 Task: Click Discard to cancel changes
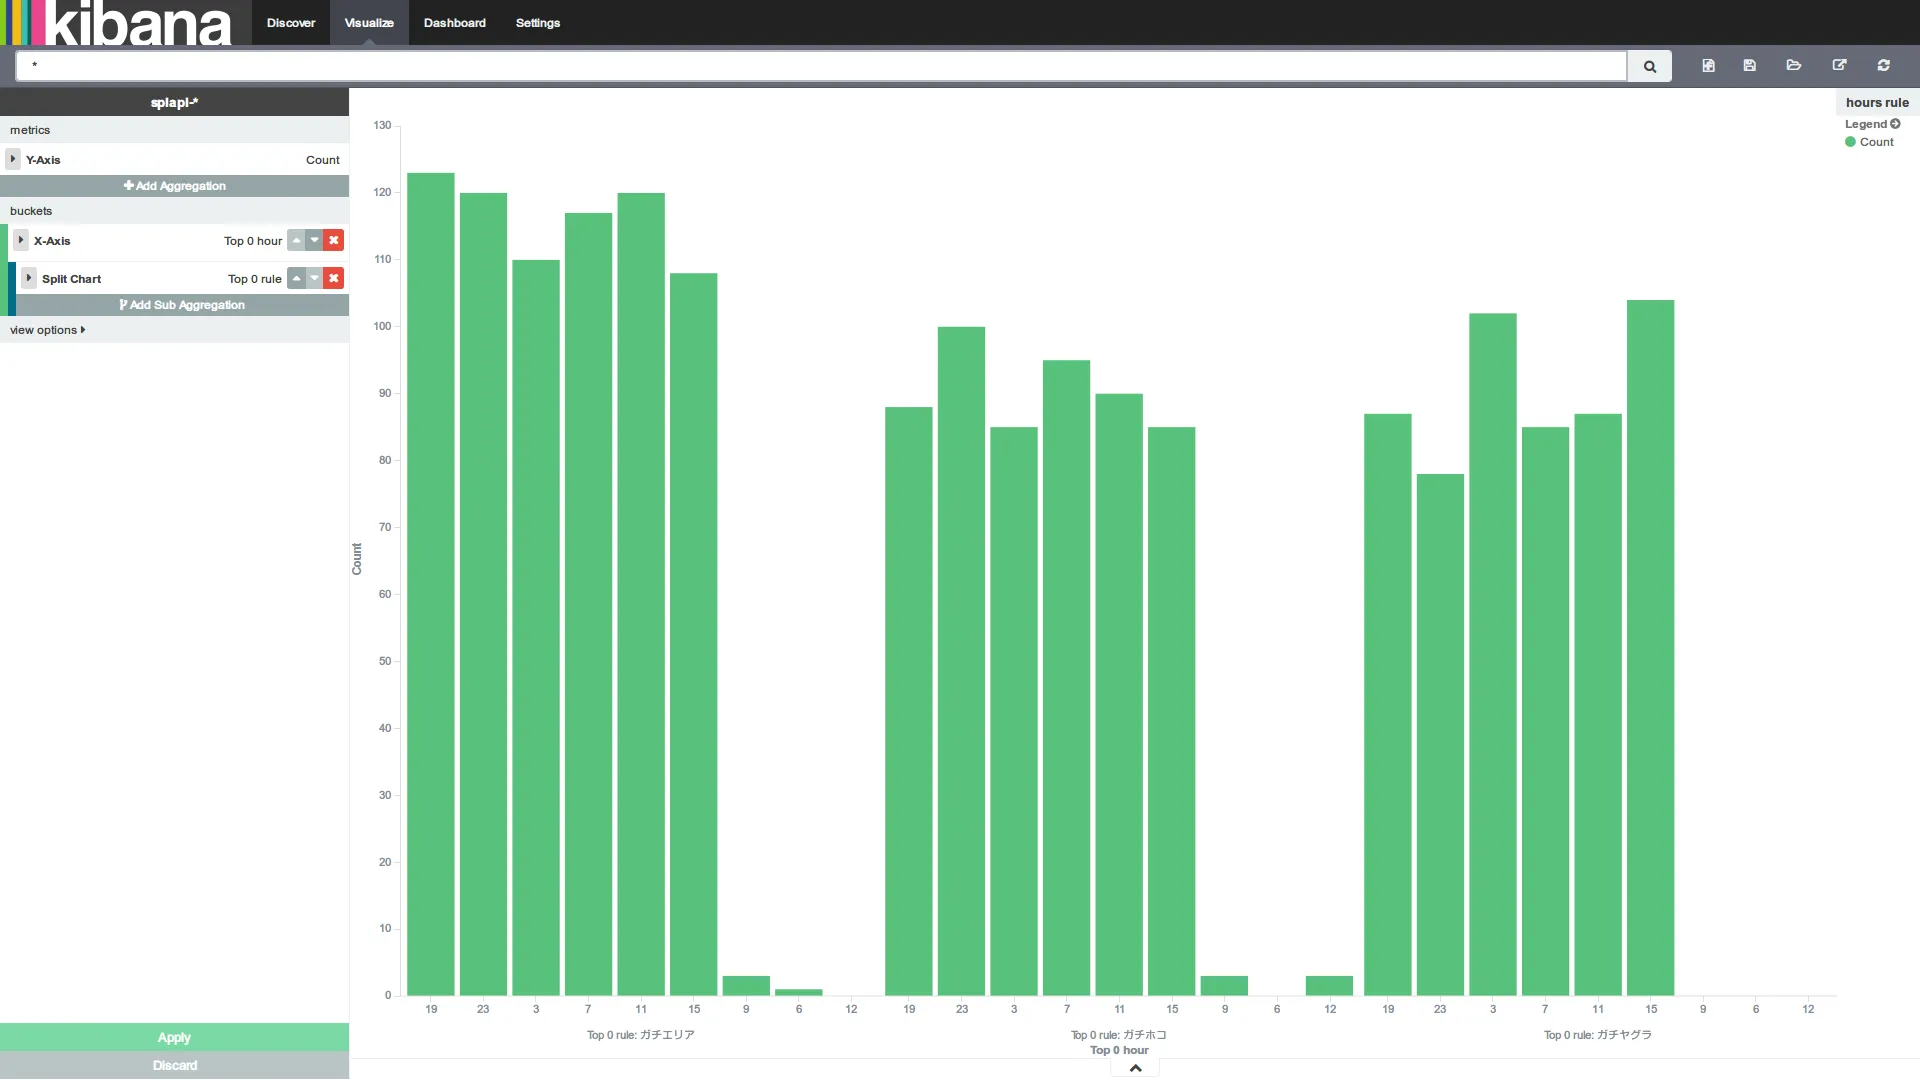point(174,1065)
